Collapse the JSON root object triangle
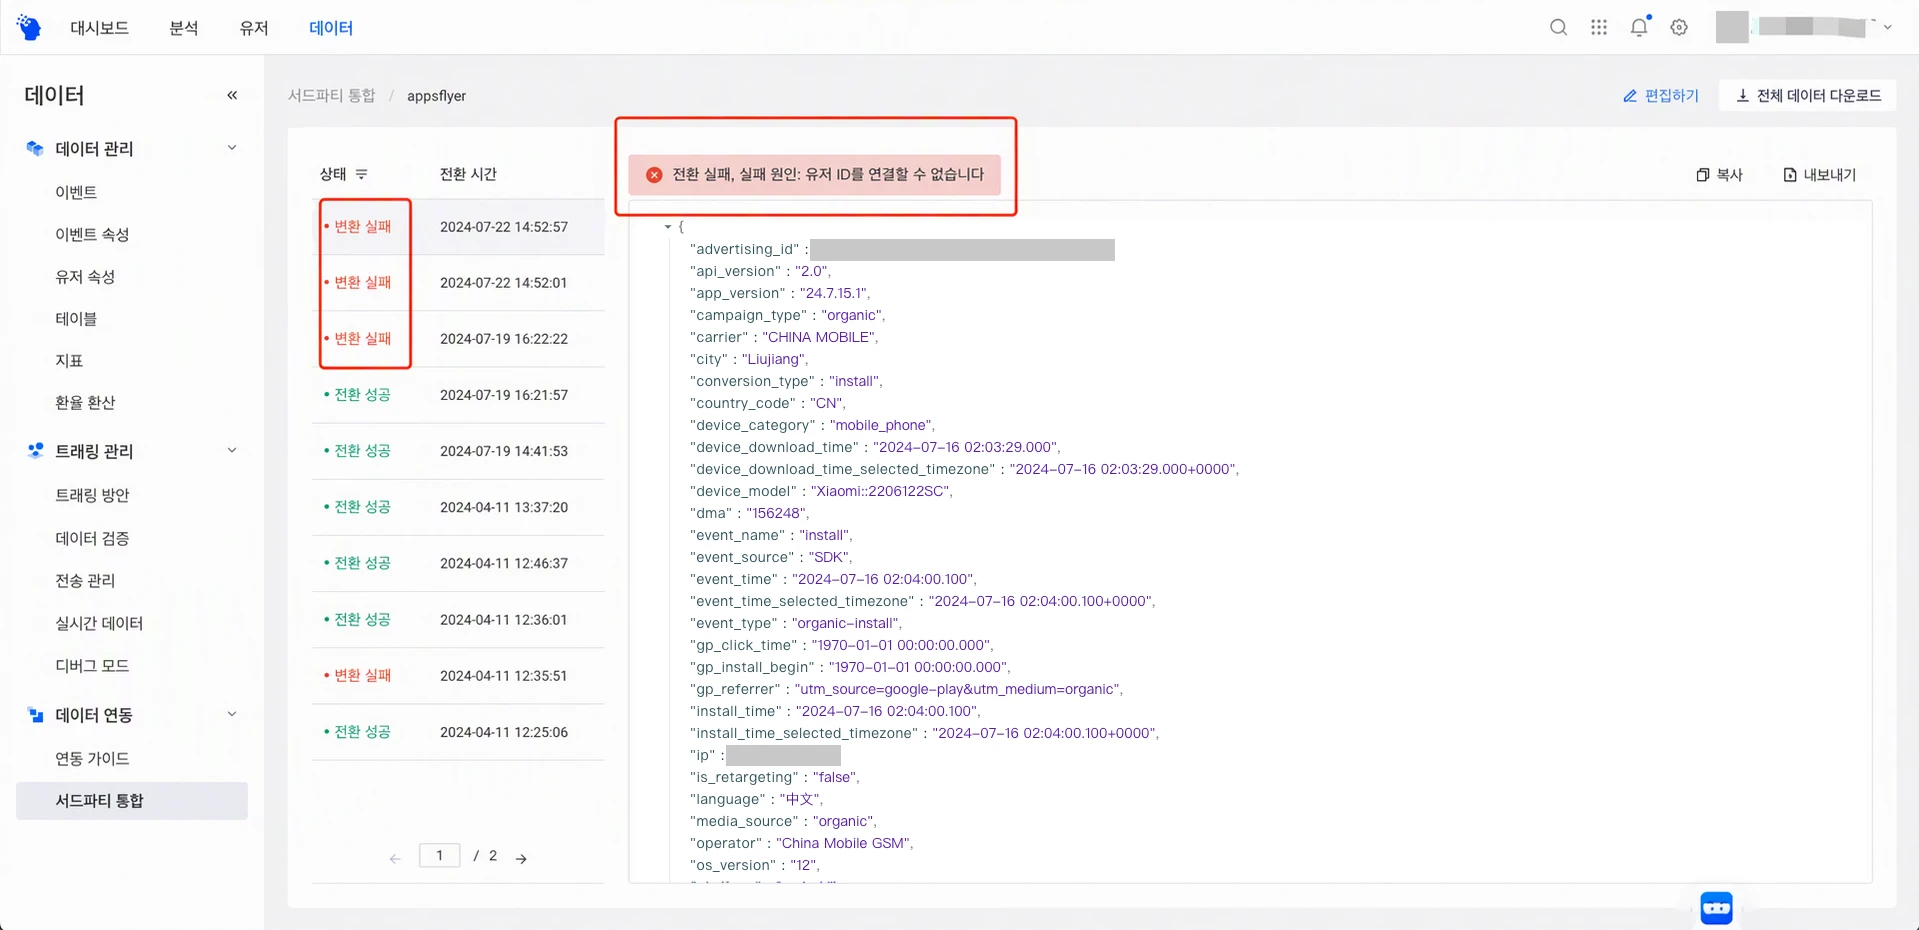Screen dimensions: 1919x930 tap(668, 227)
